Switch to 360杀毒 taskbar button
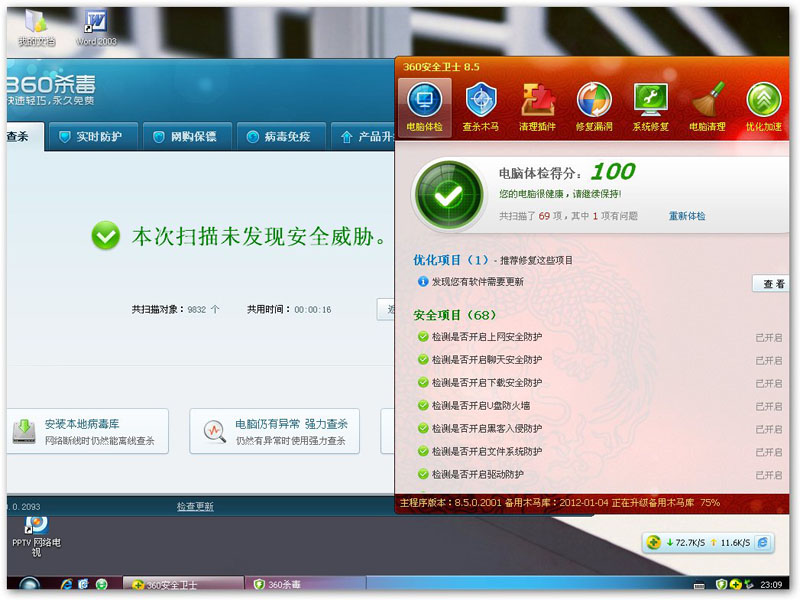This screenshot has width=800, height=600. [x=305, y=585]
